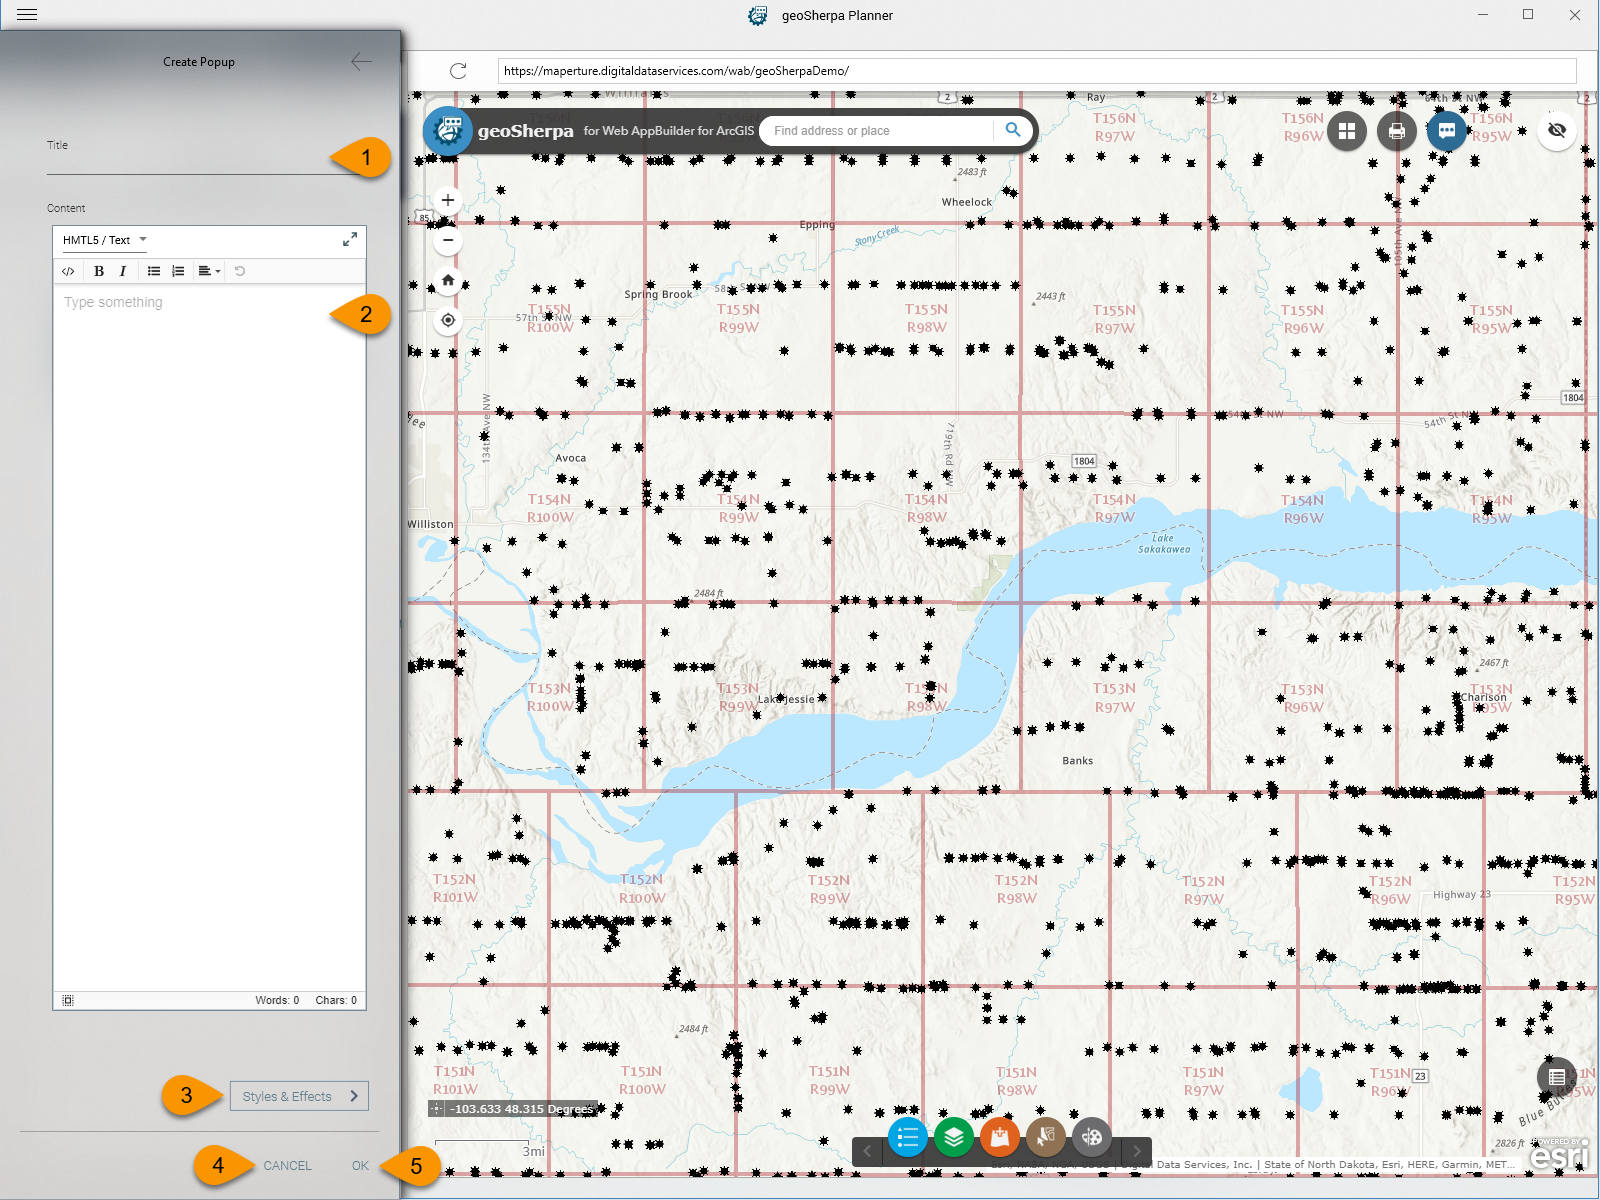1600x1200 pixels.
Task: Open the text alignment dropdown
Action: [209, 271]
